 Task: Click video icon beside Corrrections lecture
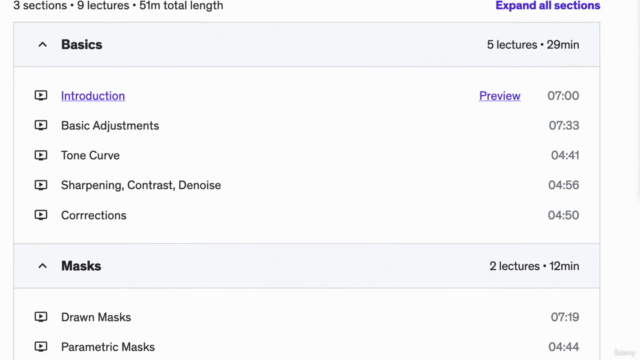[41, 215]
